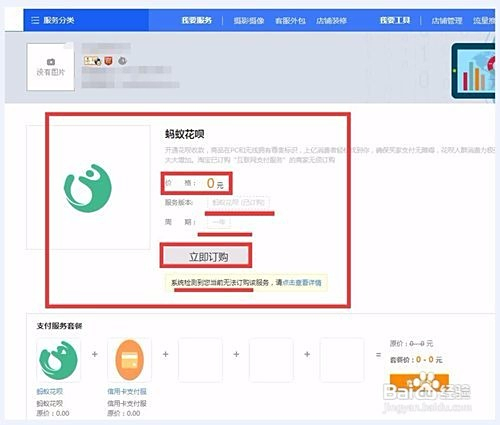Click the 没有图片 shop avatar placeholder

coord(51,67)
